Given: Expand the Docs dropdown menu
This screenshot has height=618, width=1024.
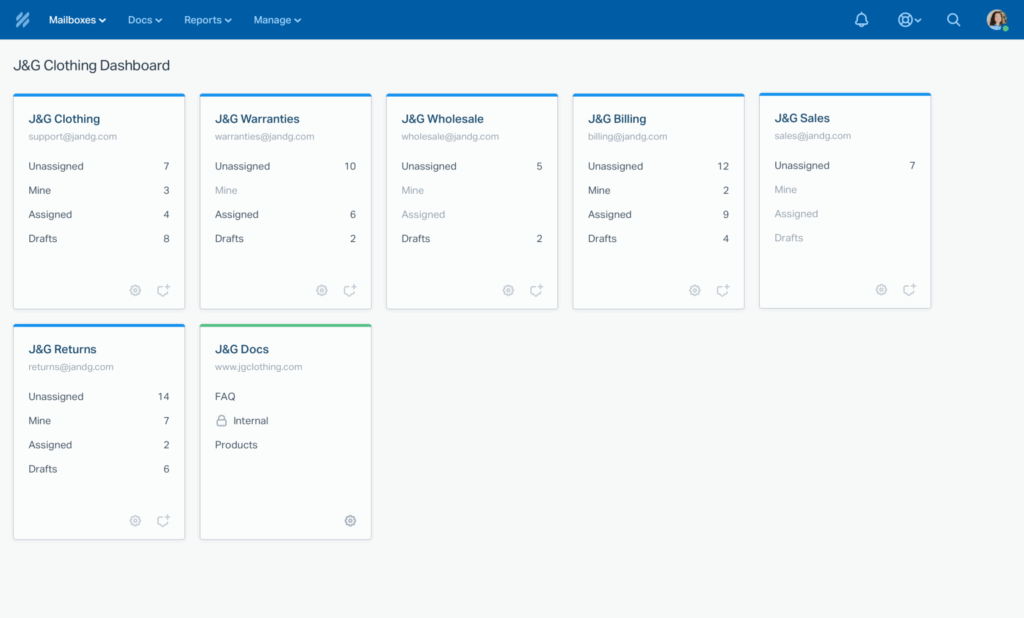Looking at the screenshot, I should tap(144, 20).
